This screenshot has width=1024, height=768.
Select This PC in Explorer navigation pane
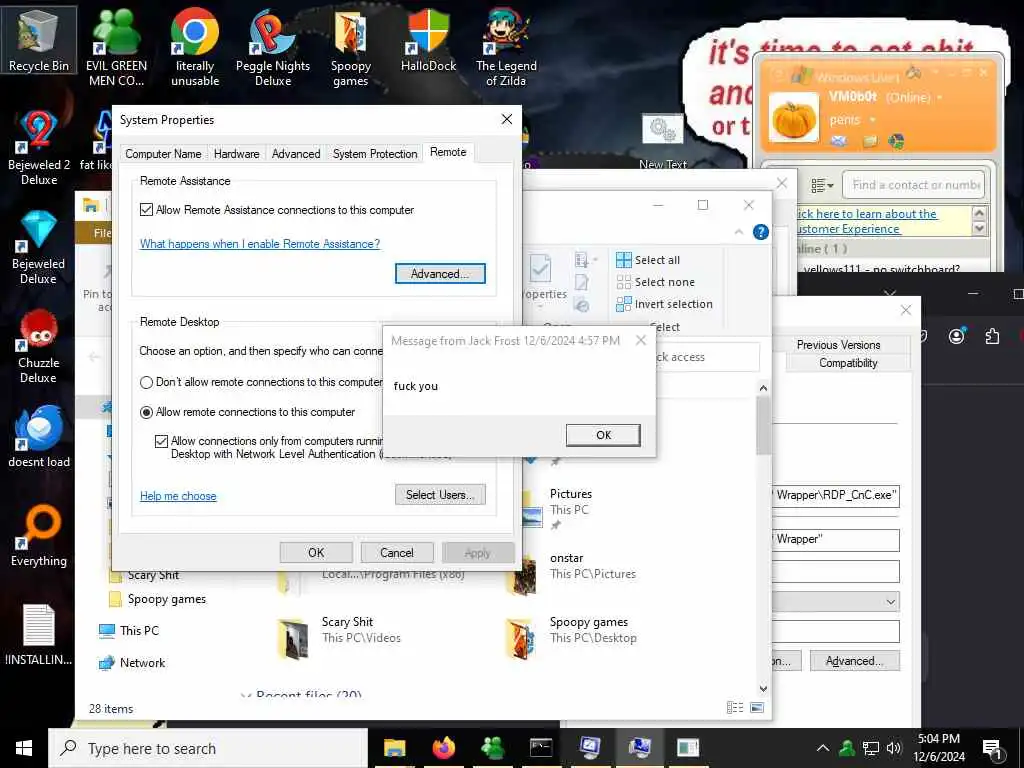click(129, 631)
